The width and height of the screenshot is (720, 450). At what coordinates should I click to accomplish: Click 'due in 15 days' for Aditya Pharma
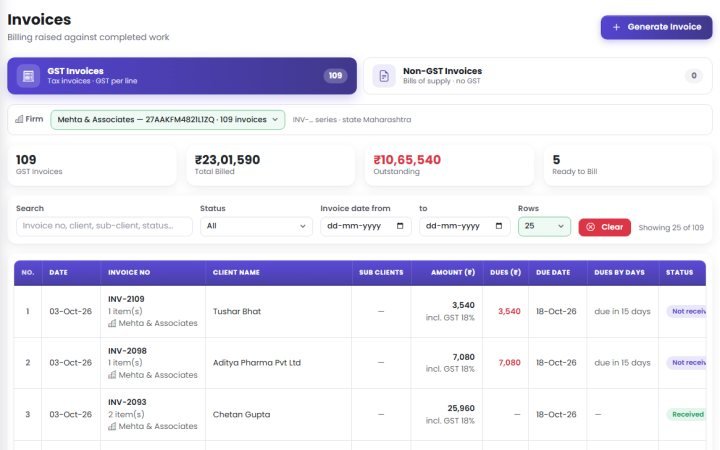[622, 363]
